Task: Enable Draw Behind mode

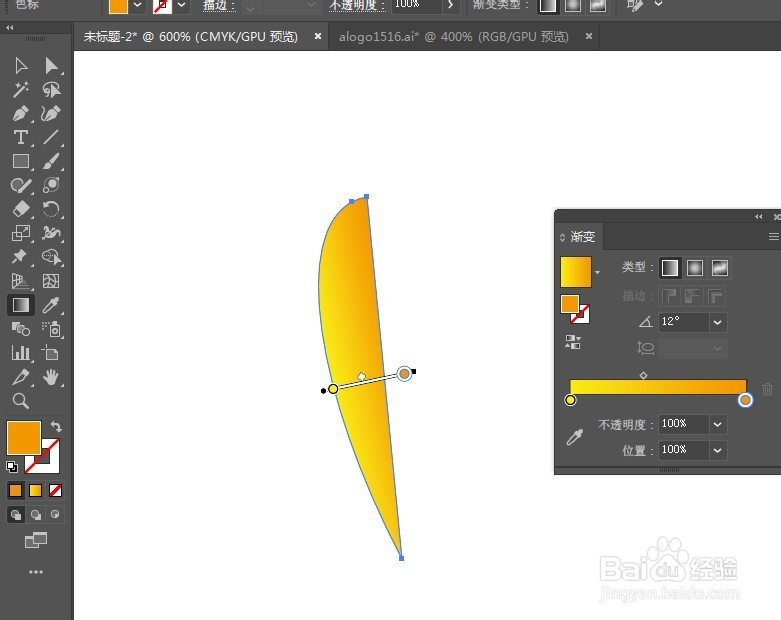Action: point(36,514)
